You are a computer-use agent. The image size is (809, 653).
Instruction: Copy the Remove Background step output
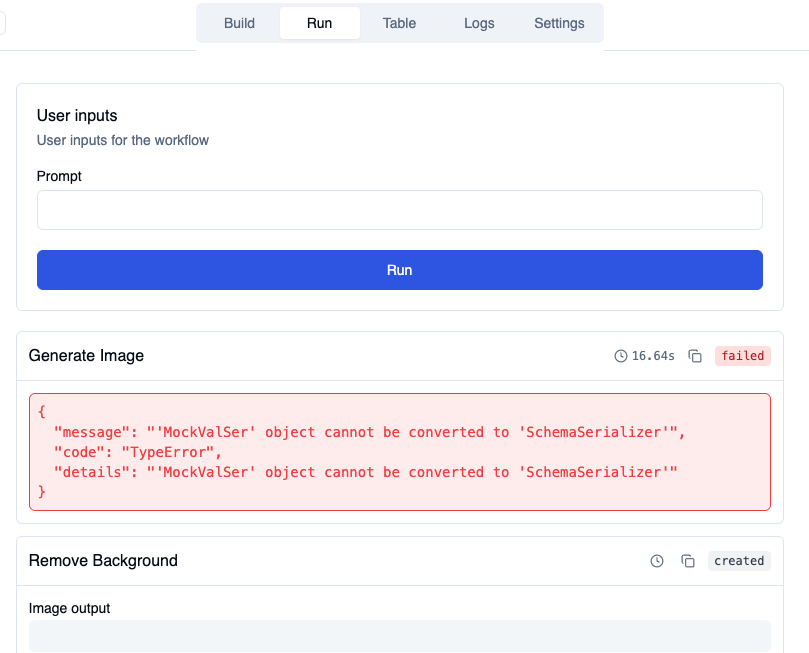(x=688, y=561)
